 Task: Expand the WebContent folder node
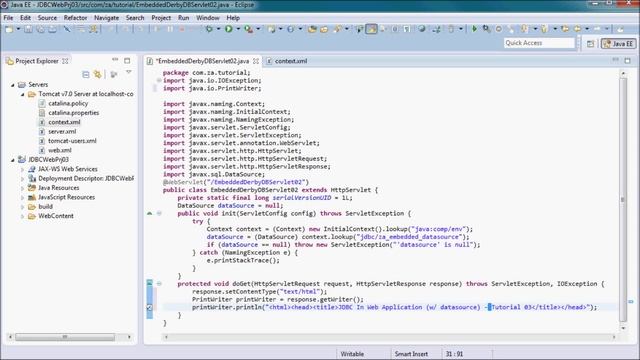(x=23, y=216)
